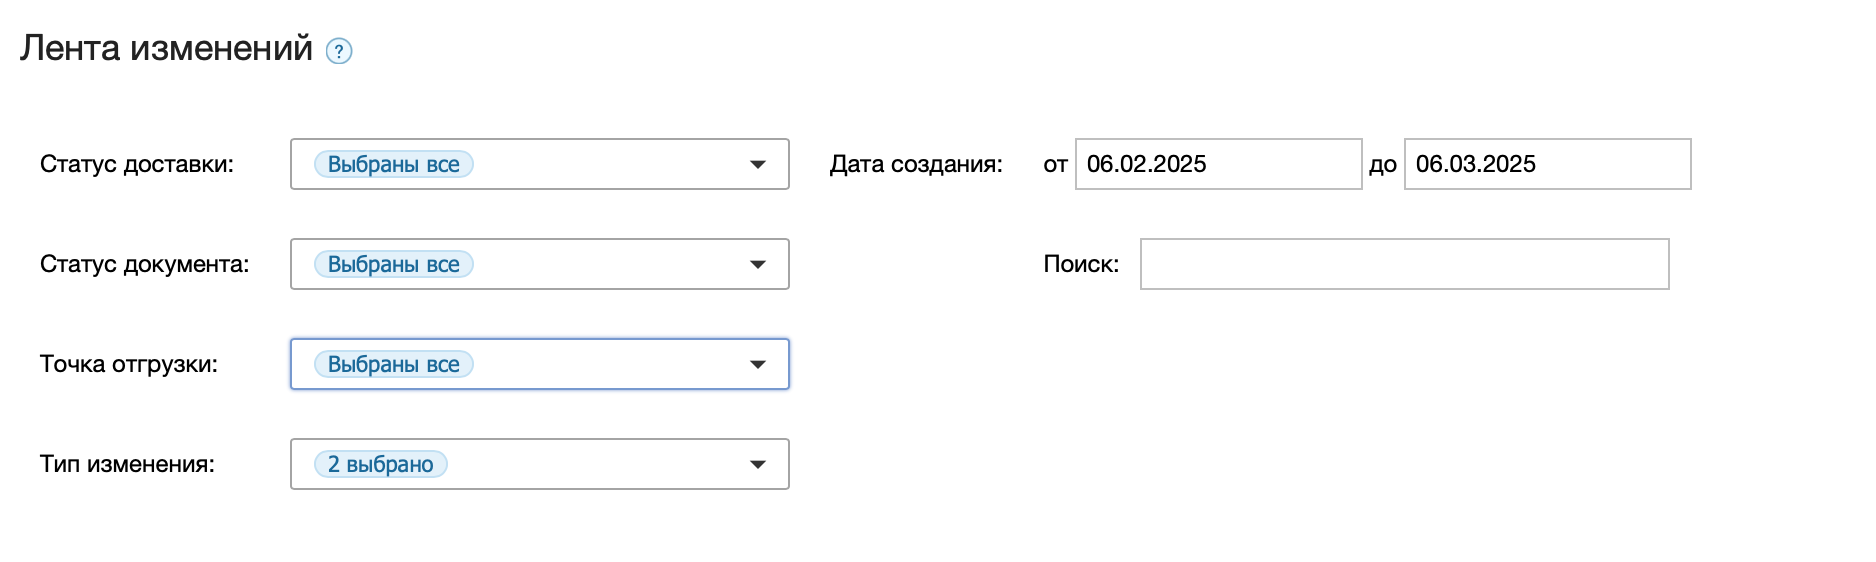Open the Статус доставки dropdown arrow
1876x562 pixels.
coord(758,164)
